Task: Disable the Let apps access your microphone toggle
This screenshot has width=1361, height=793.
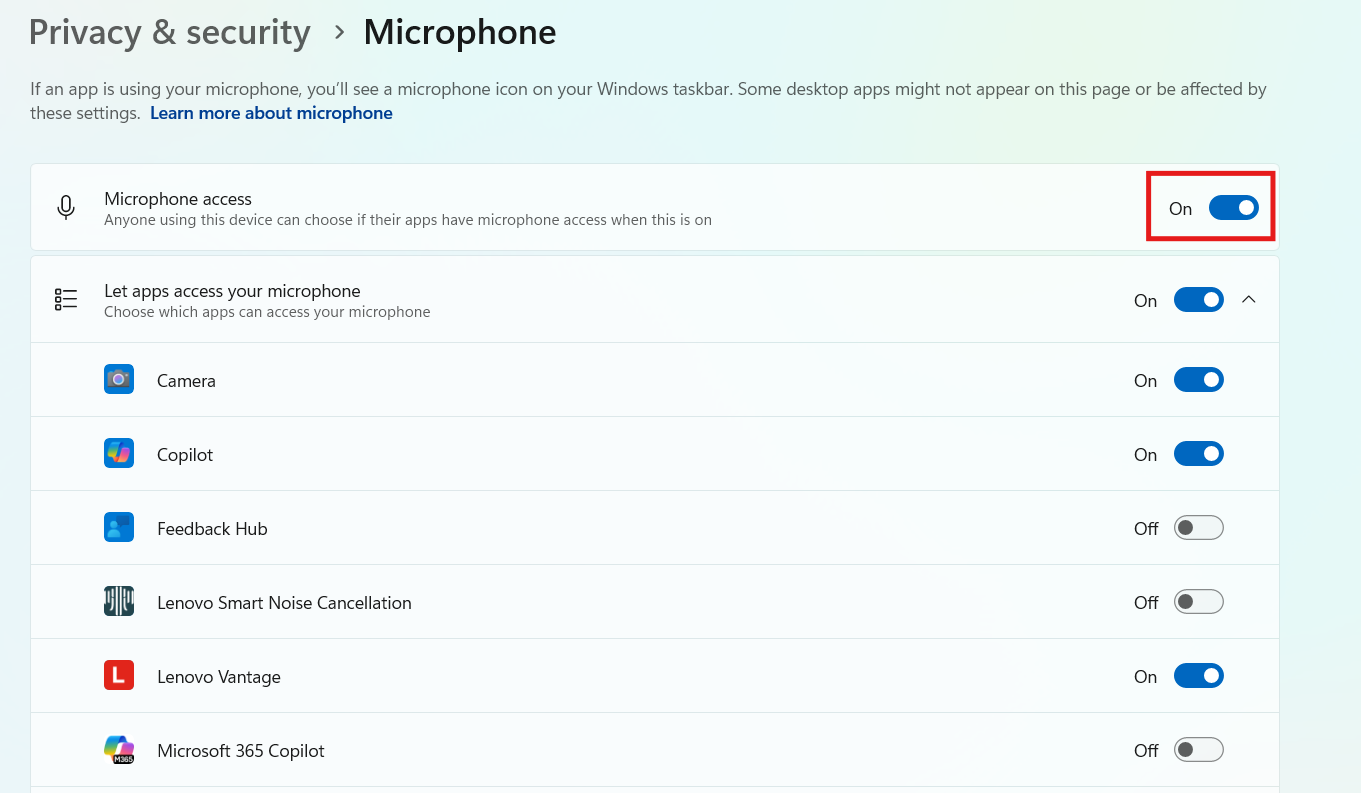Action: pos(1198,299)
